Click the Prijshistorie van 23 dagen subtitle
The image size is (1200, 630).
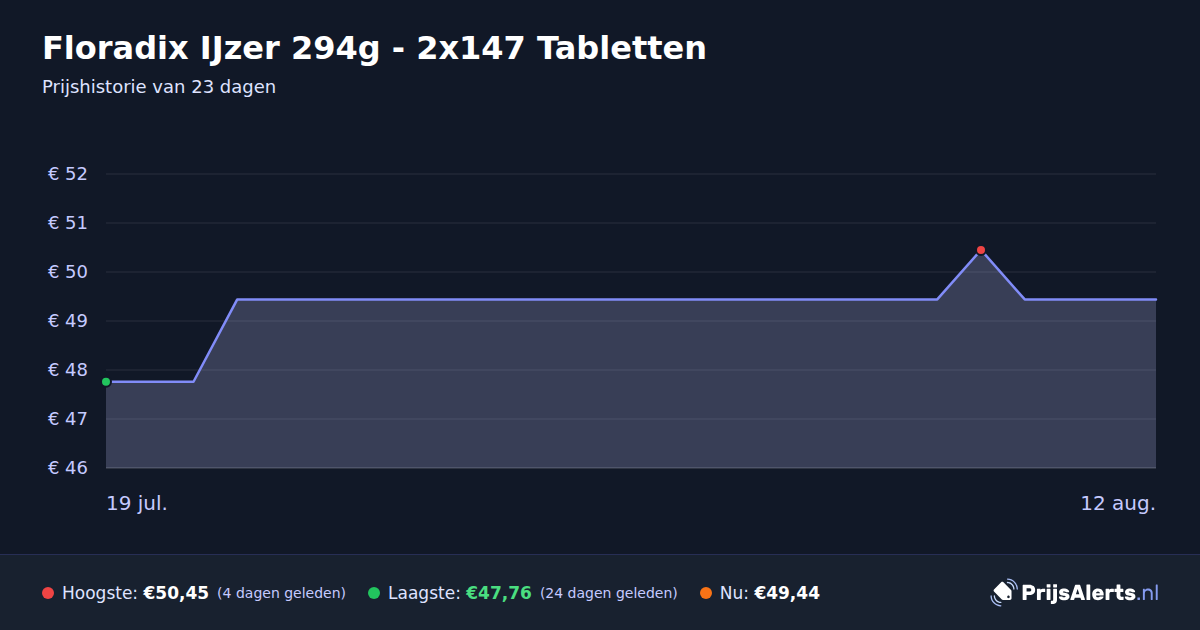[x=159, y=87]
